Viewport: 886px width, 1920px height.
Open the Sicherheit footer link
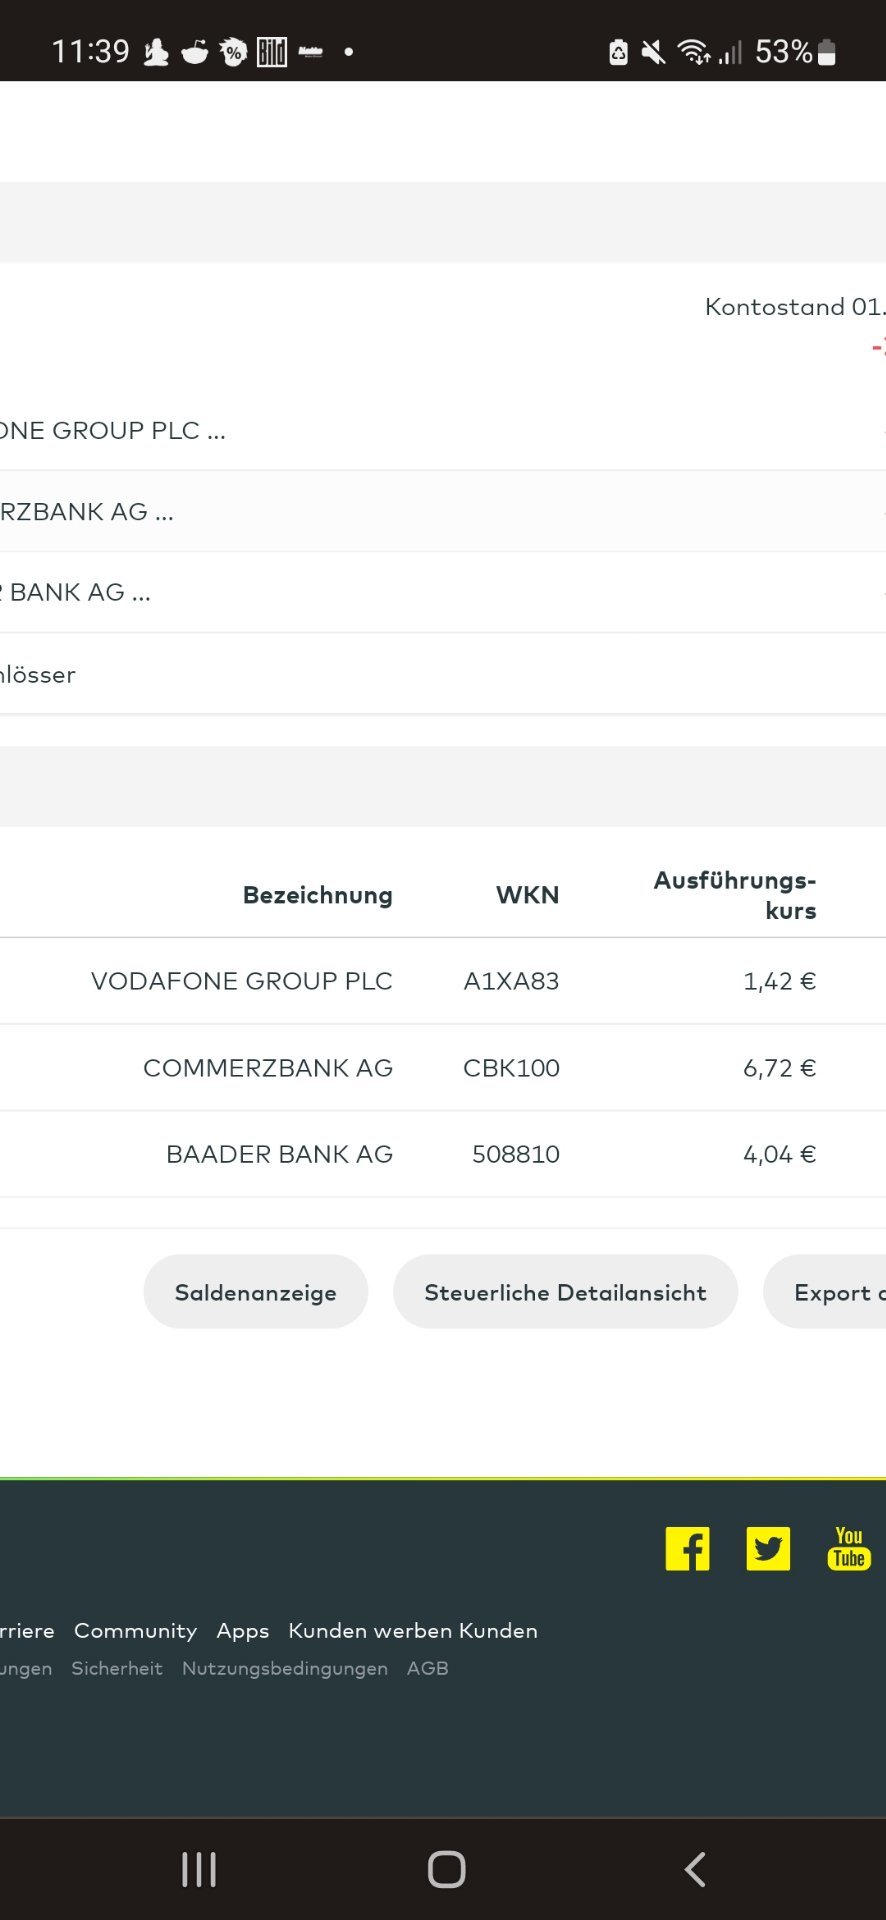coord(117,1668)
